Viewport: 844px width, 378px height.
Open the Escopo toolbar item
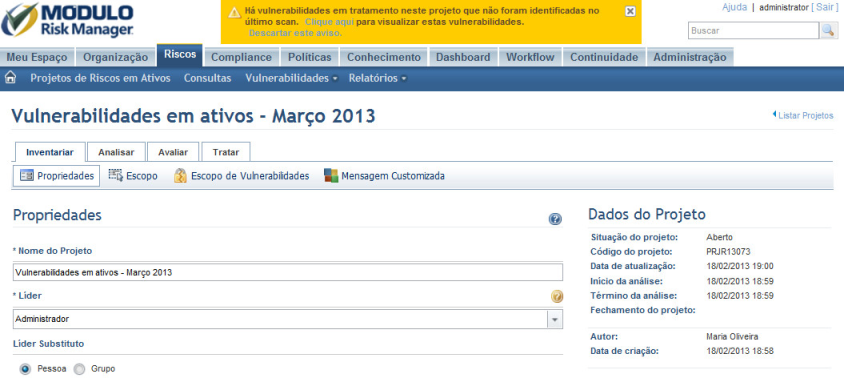coord(133,176)
